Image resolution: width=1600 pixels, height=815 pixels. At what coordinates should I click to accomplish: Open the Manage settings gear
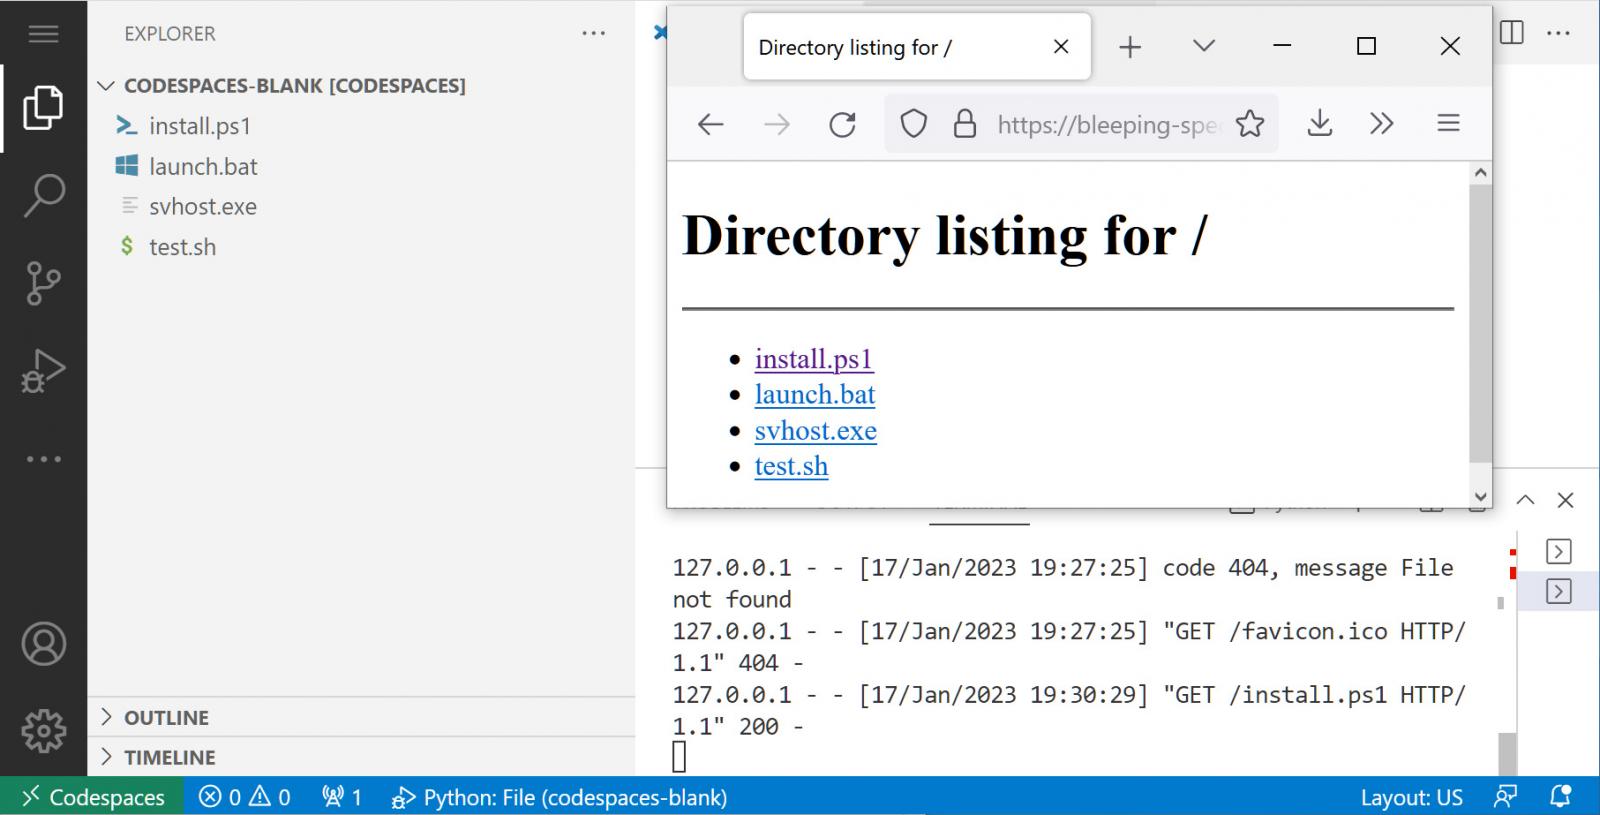coord(43,731)
